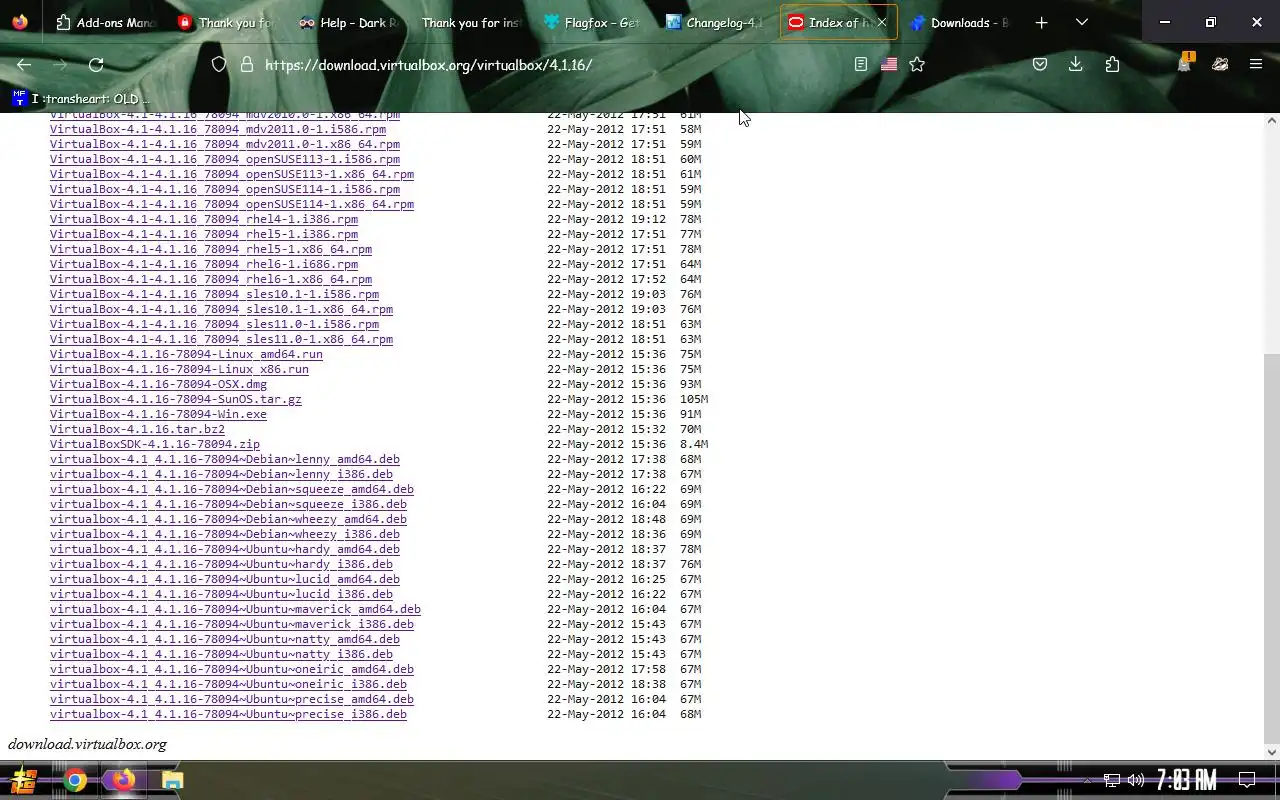
Task: Open the Ubuntu~precise_amd64.deb link
Action: point(232,699)
